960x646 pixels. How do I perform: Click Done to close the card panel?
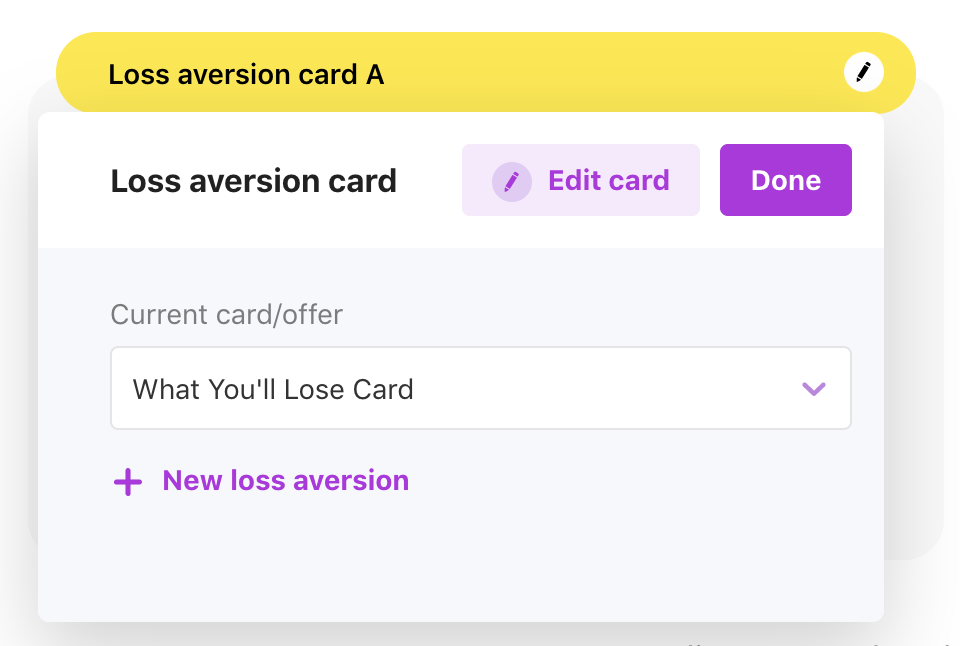pos(785,180)
